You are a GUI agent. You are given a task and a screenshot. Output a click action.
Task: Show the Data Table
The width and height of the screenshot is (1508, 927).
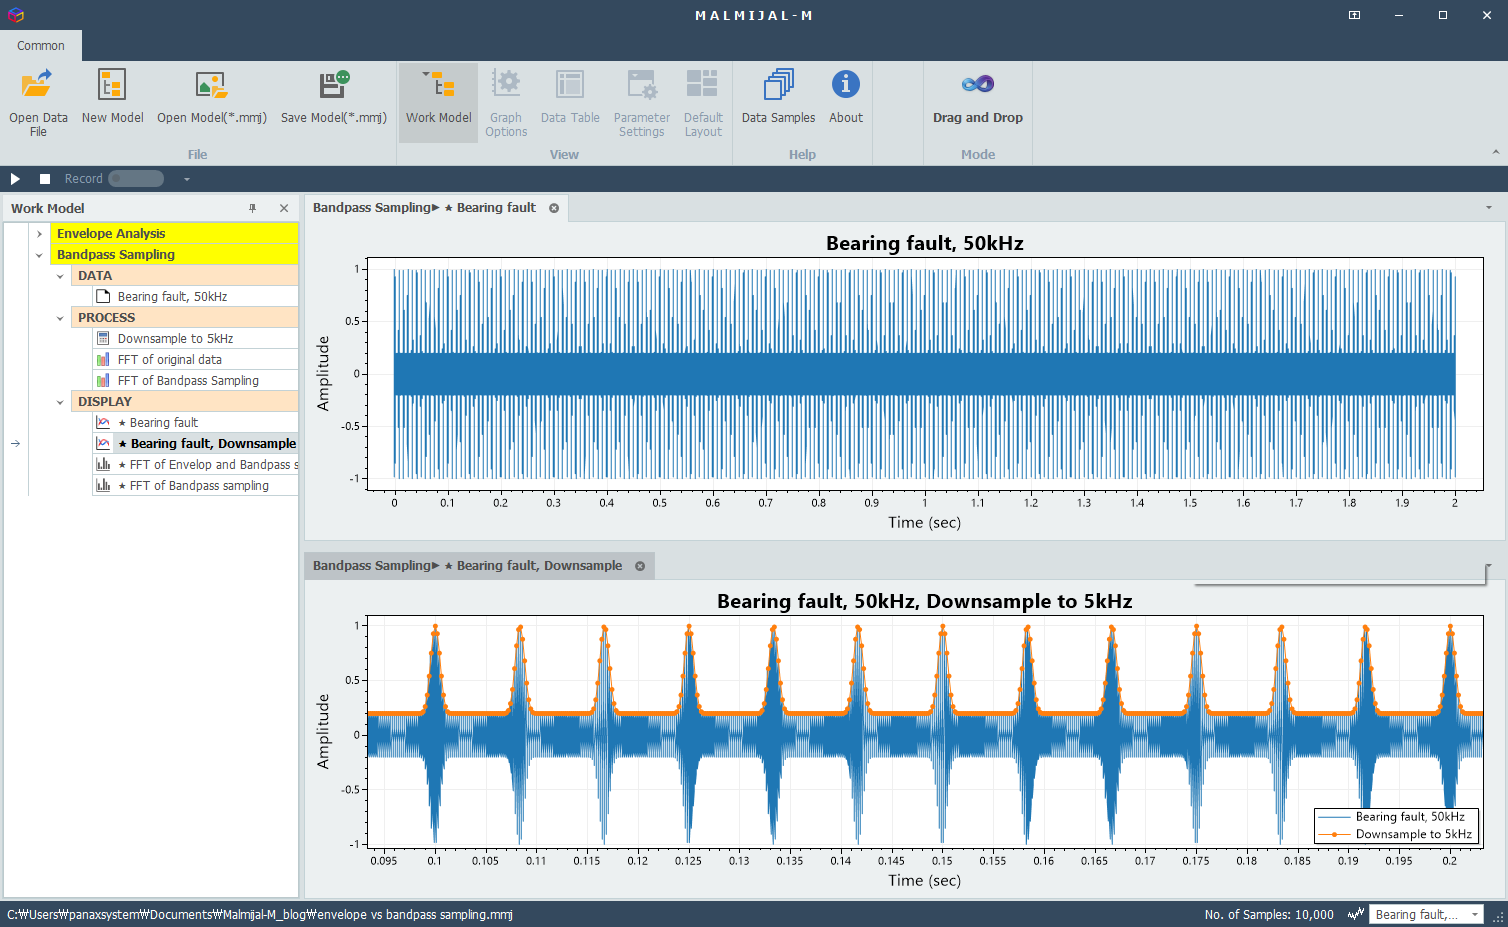[570, 97]
